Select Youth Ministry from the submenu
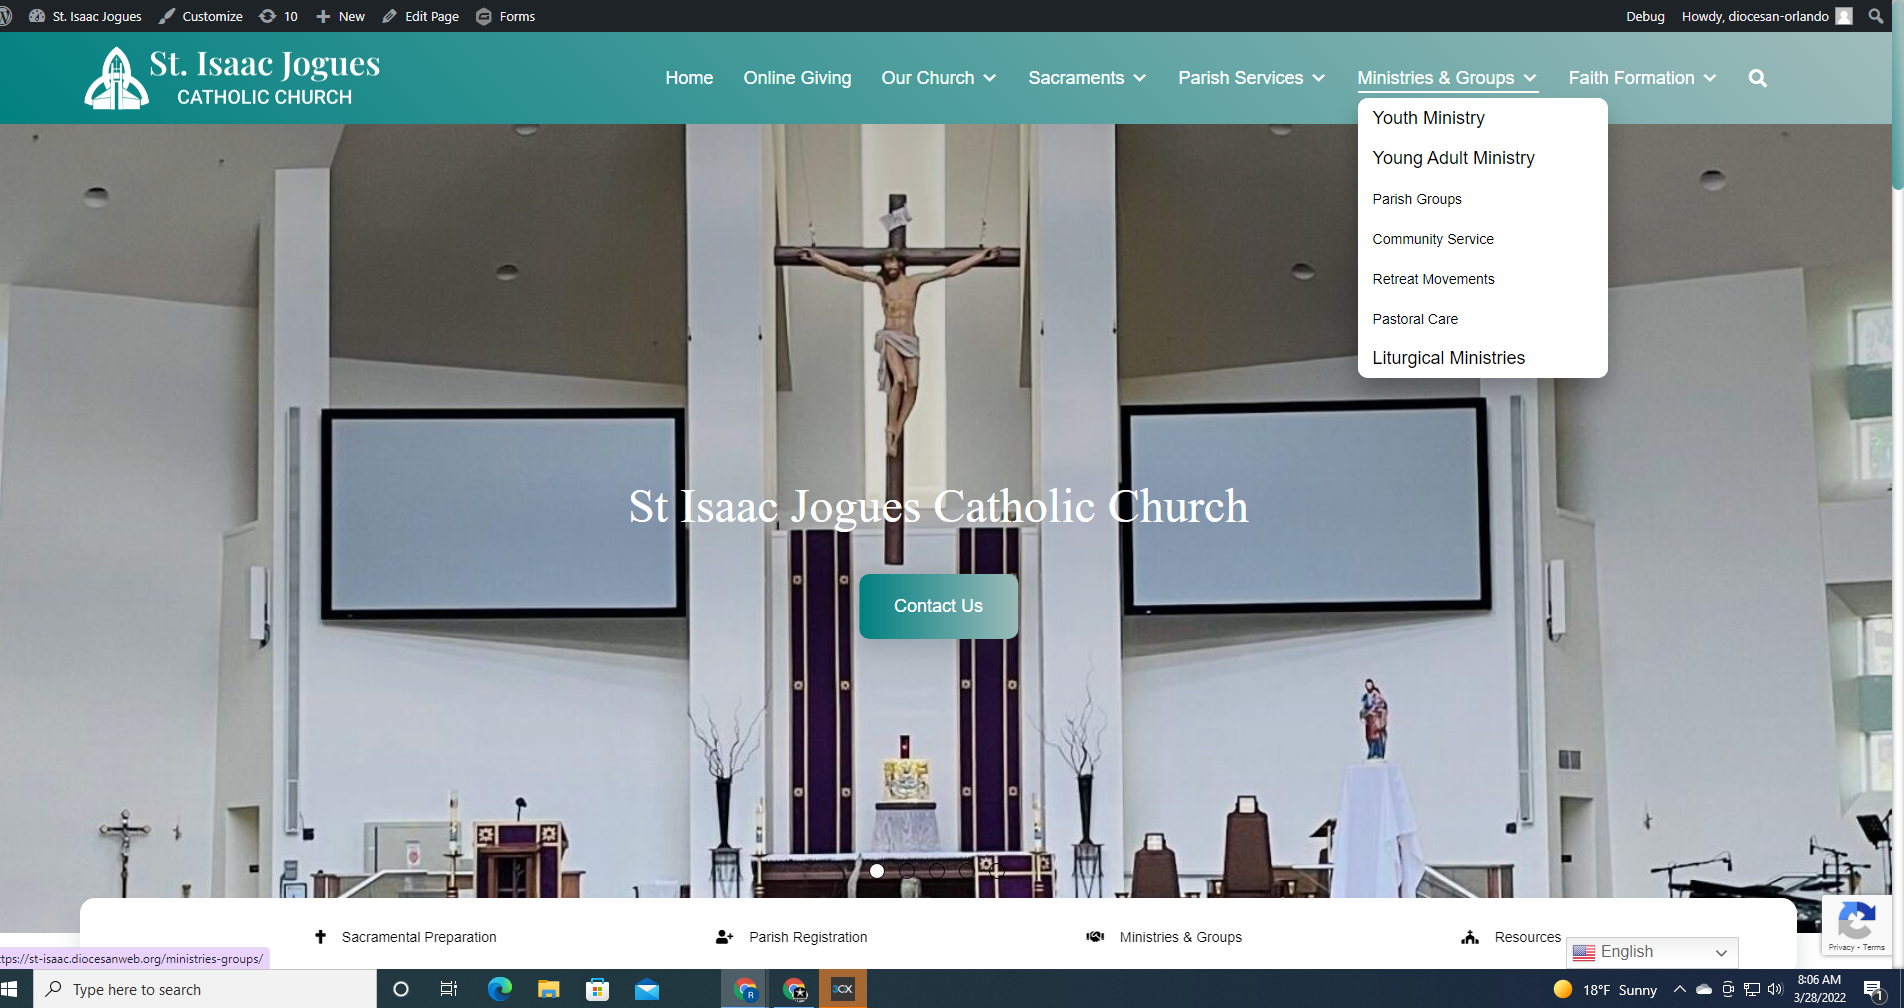Viewport: 1904px width, 1008px height. point(1428,118)
